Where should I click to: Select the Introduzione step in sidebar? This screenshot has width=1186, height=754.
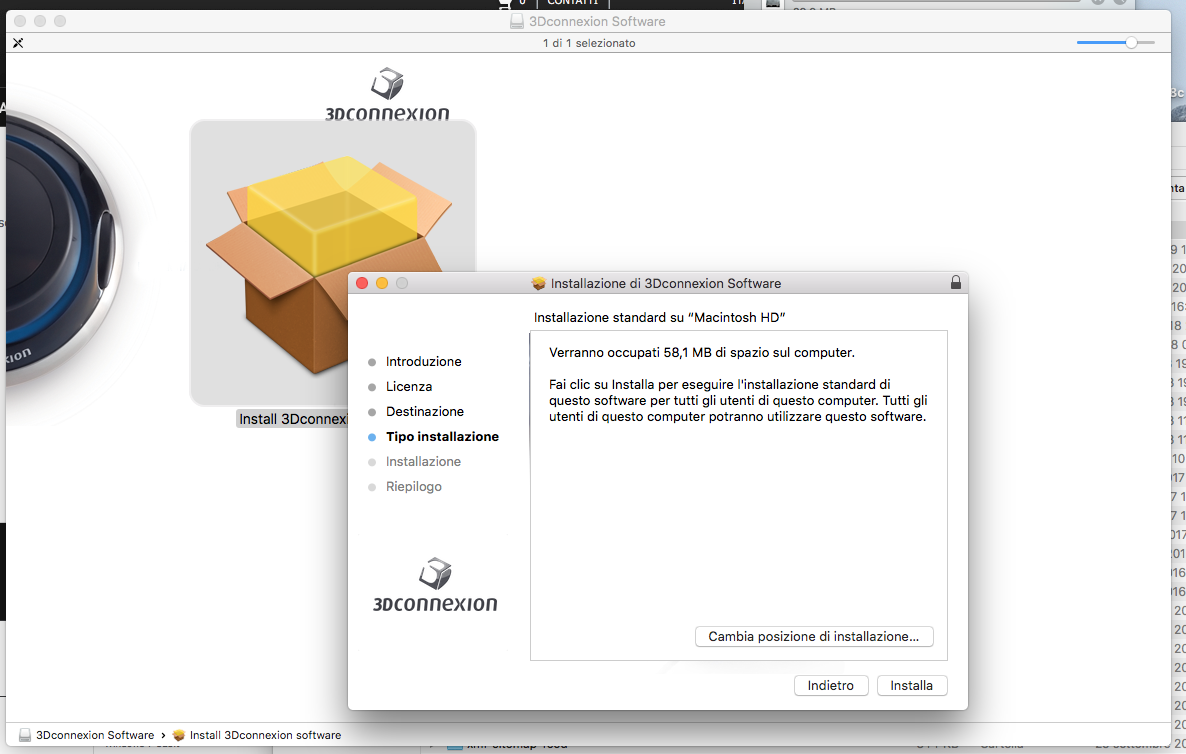click(423, 361)
